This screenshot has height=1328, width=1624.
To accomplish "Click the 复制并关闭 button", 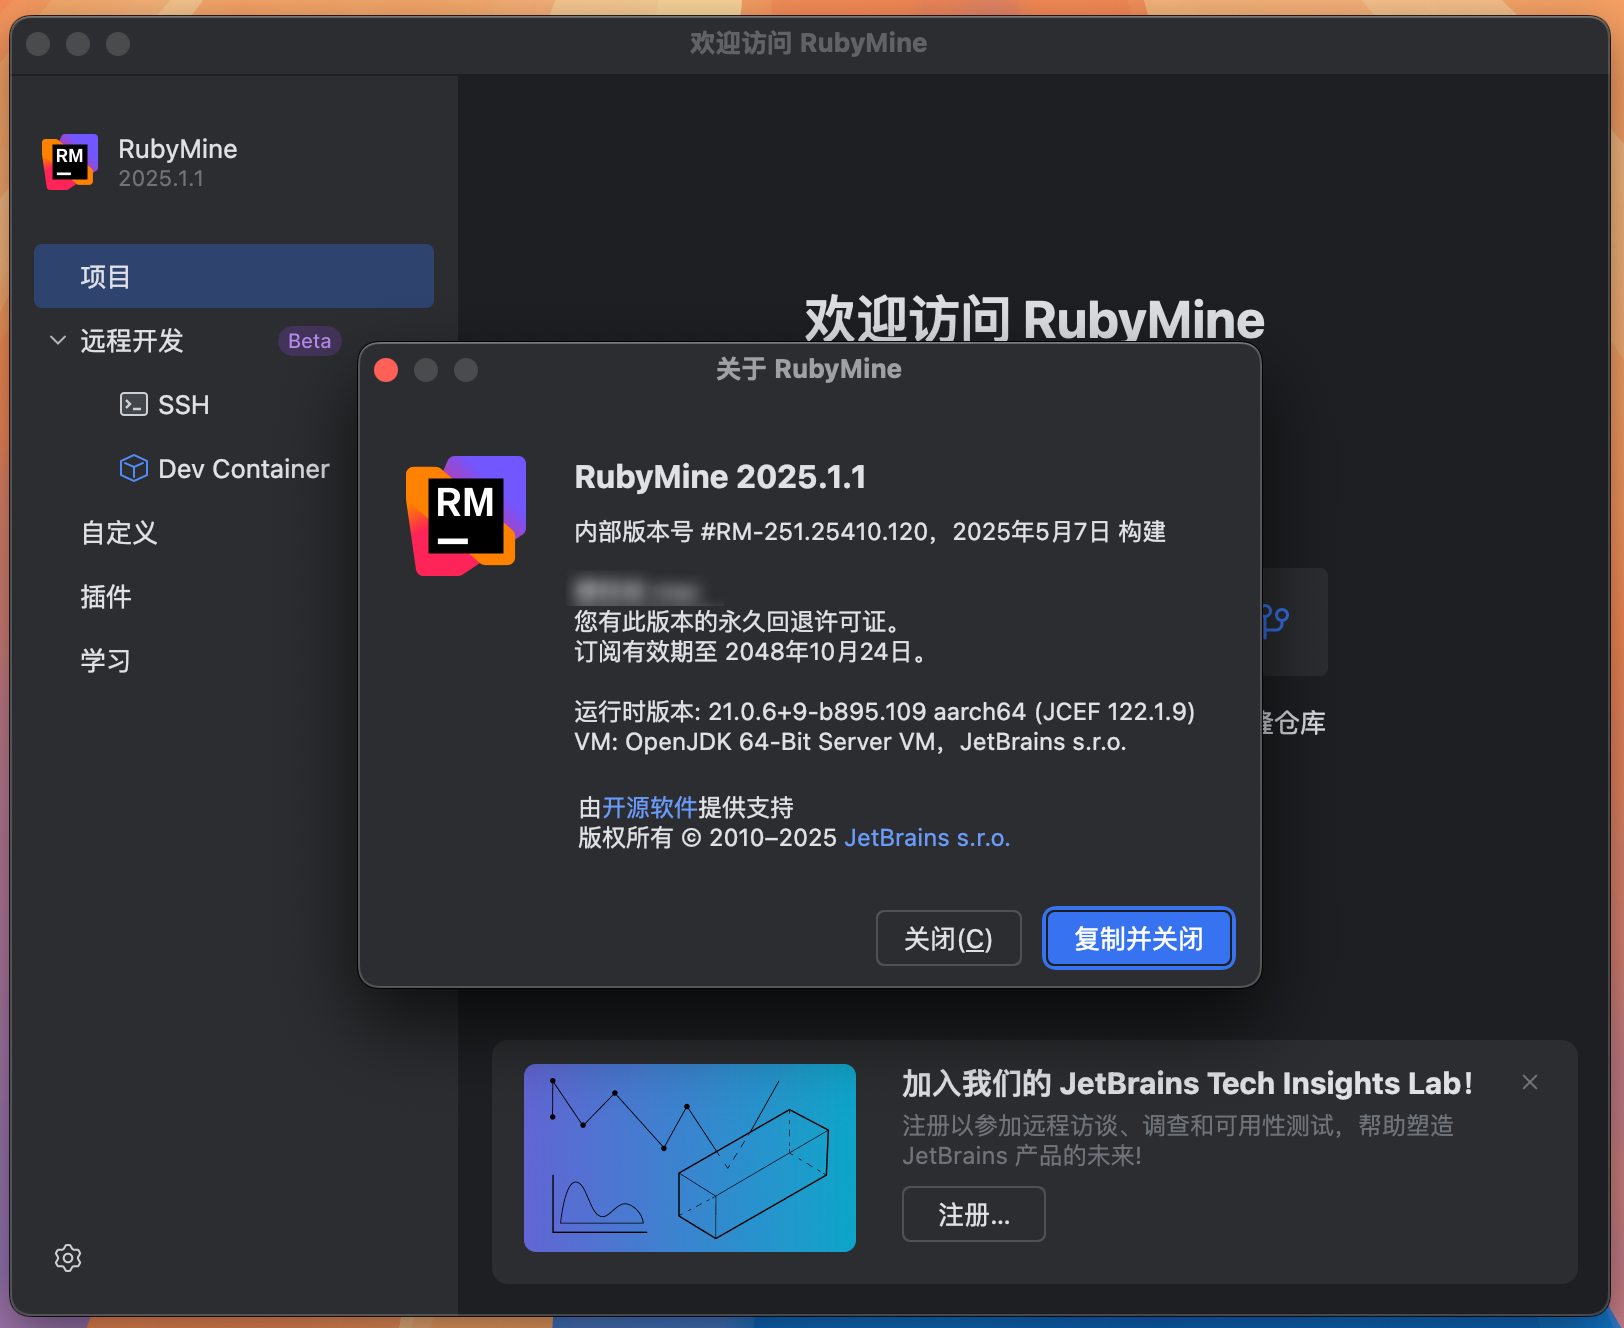I will pos(1139,938).
